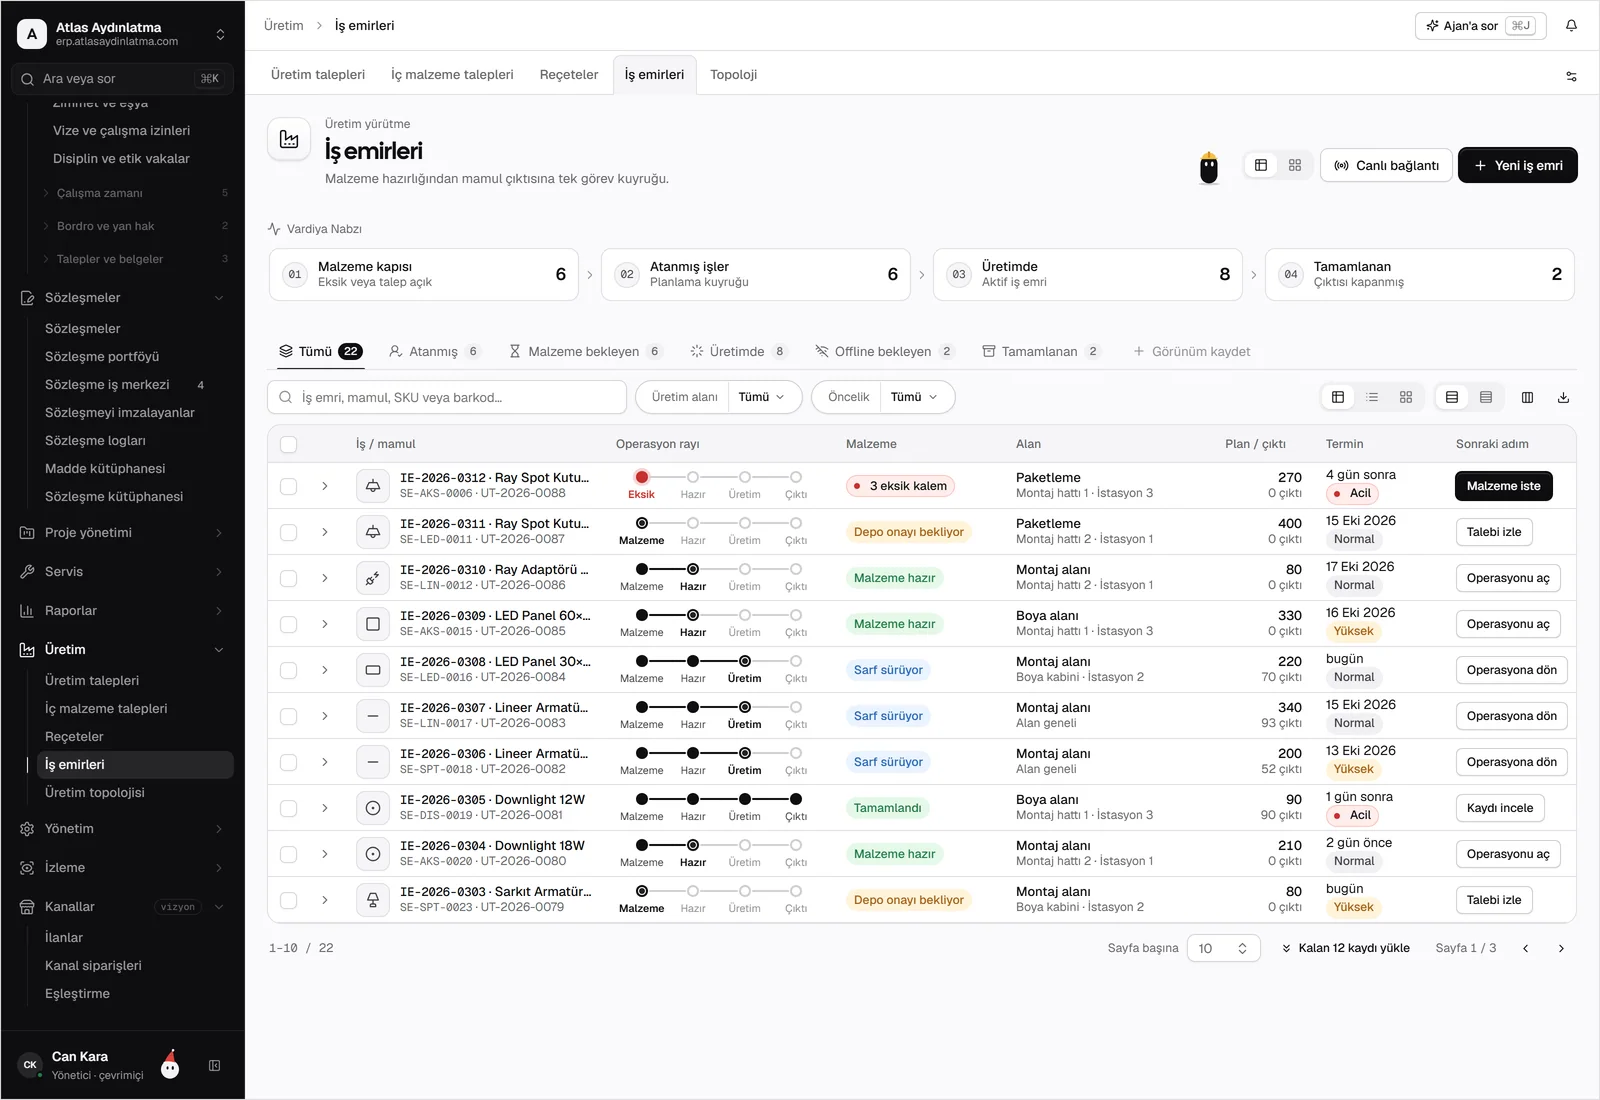Screen dimensions: 1600x1100
Task: Select checkbox for IE-2026-0305 Downlight 12W
Action: [x=288, y=808]
